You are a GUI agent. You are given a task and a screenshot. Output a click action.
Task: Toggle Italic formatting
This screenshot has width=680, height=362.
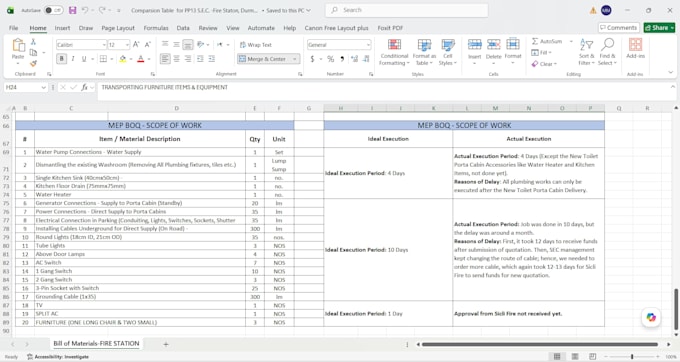click(x=73, y=59)
